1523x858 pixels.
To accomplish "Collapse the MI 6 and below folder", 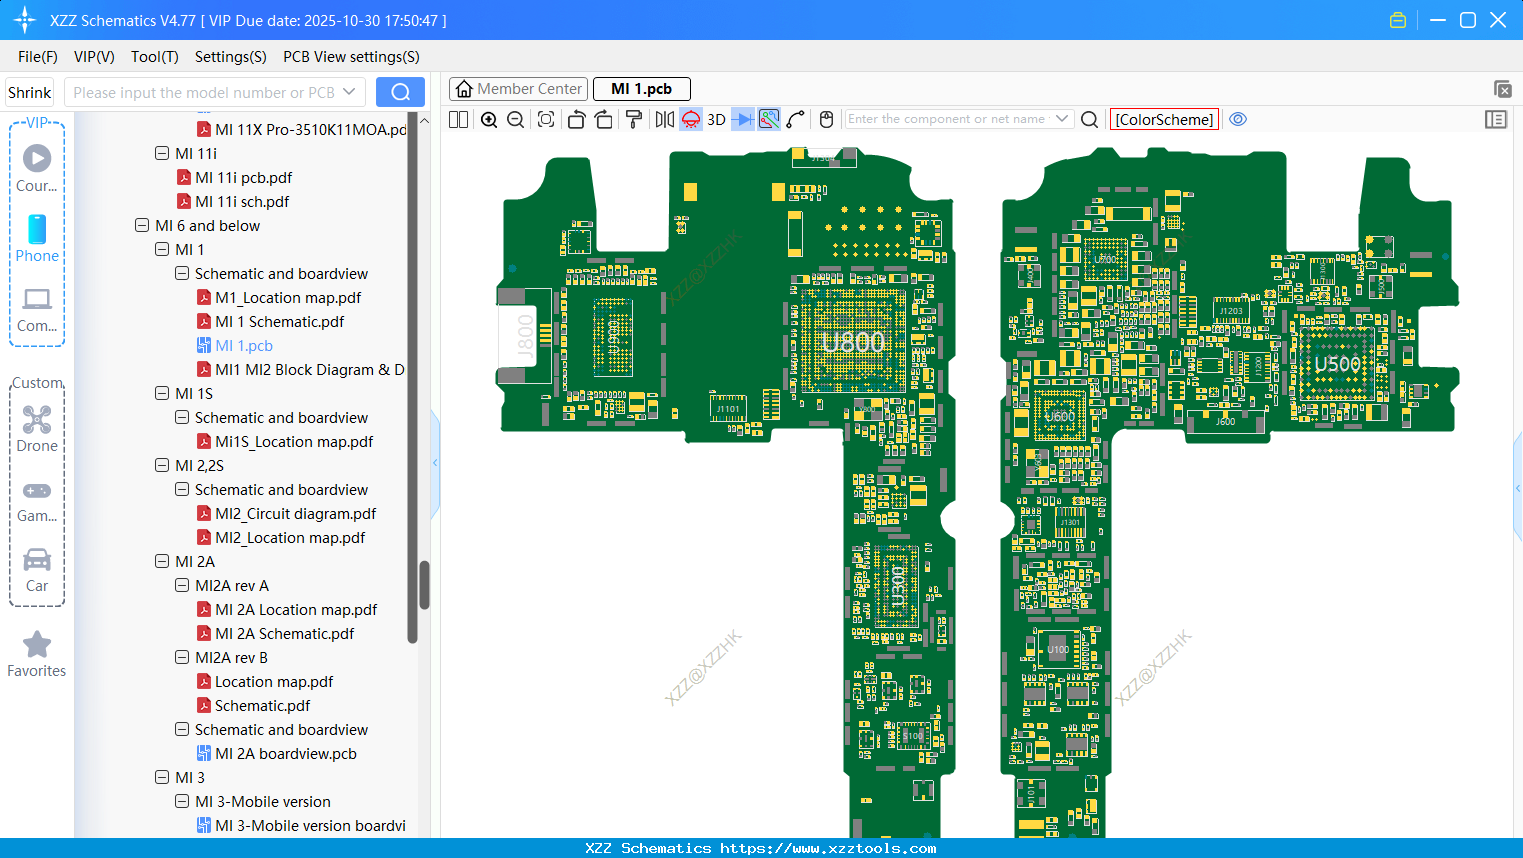I will 142,226.
